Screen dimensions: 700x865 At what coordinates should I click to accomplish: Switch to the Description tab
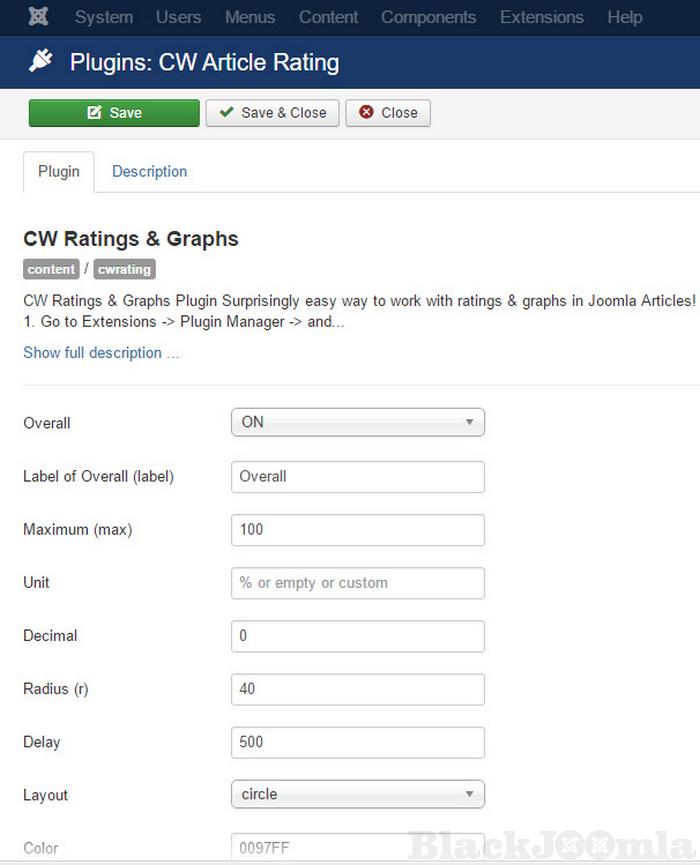[x=149, y=172]
